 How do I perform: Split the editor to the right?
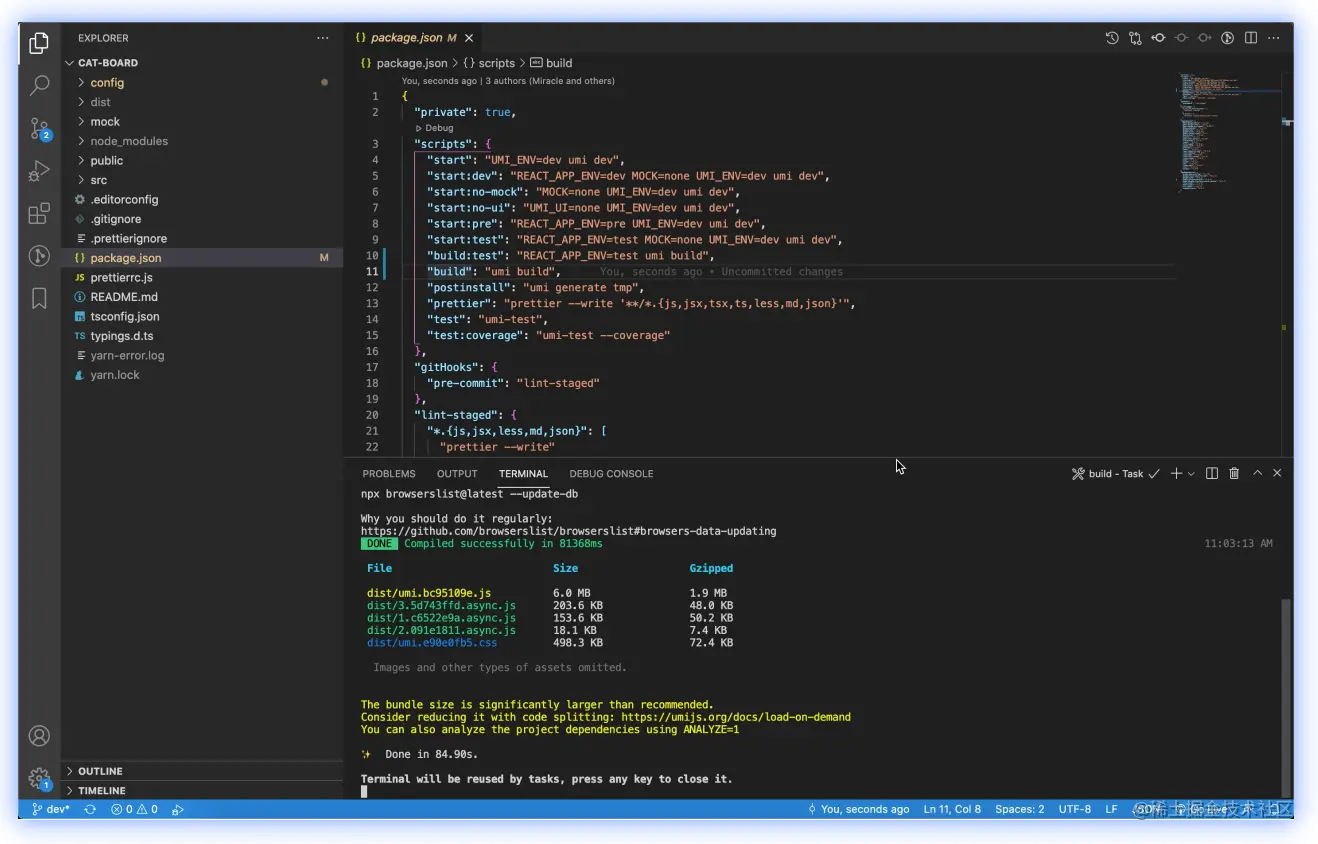(x=1251, y=38)
